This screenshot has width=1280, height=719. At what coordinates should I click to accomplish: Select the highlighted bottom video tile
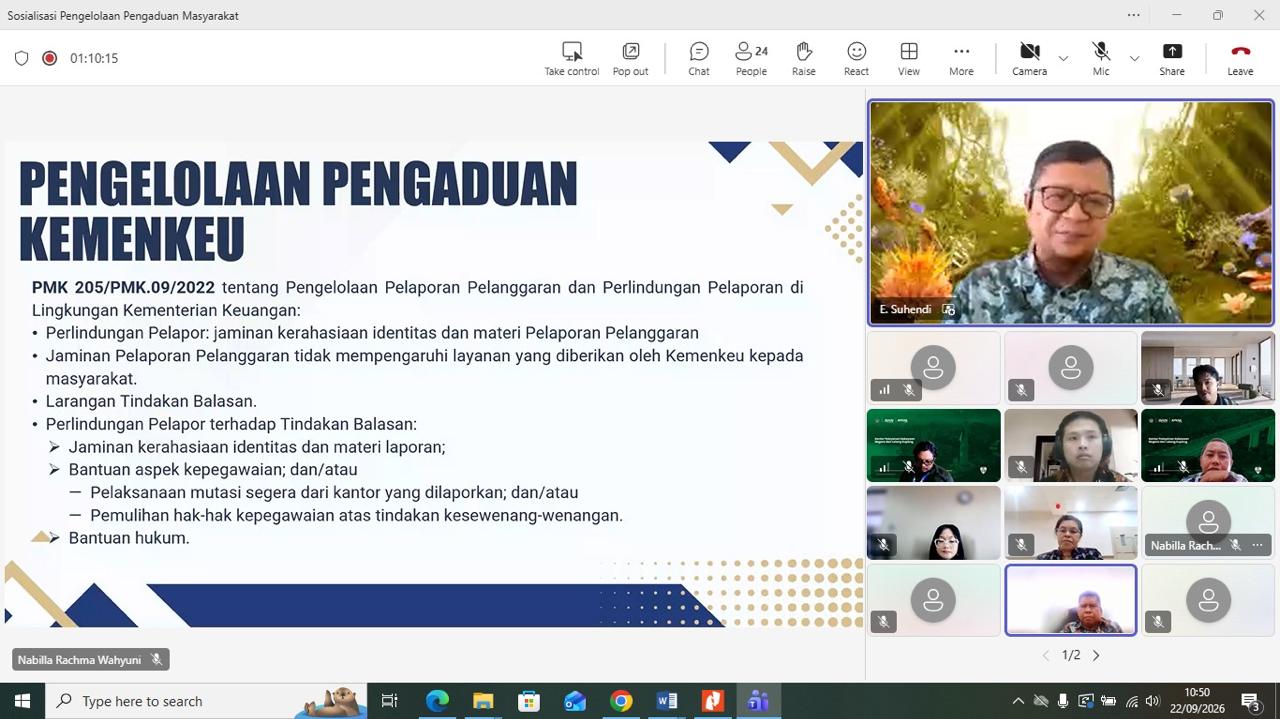point(1071,600)
